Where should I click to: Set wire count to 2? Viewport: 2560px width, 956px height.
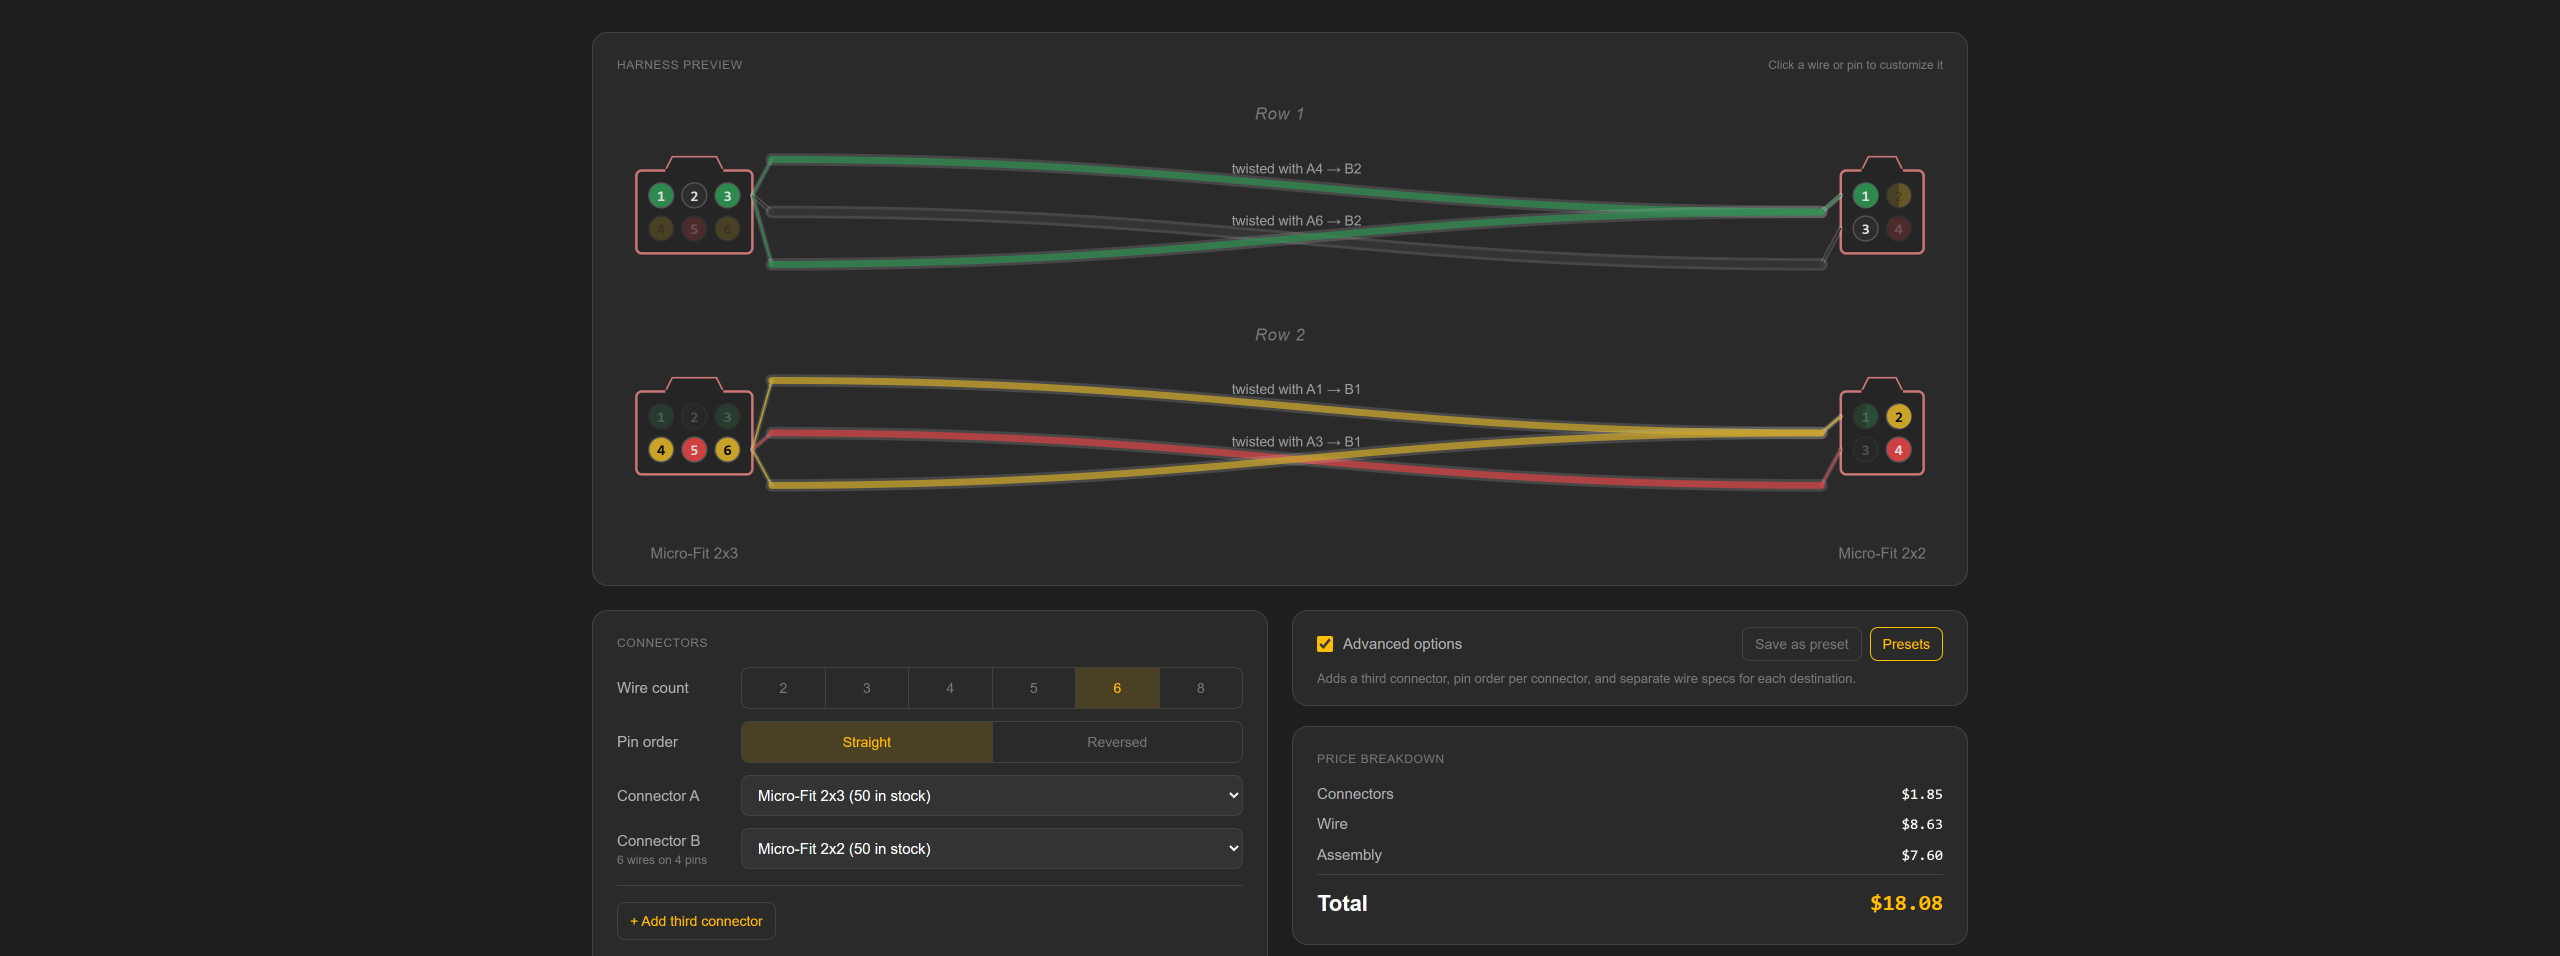[783, 688]
